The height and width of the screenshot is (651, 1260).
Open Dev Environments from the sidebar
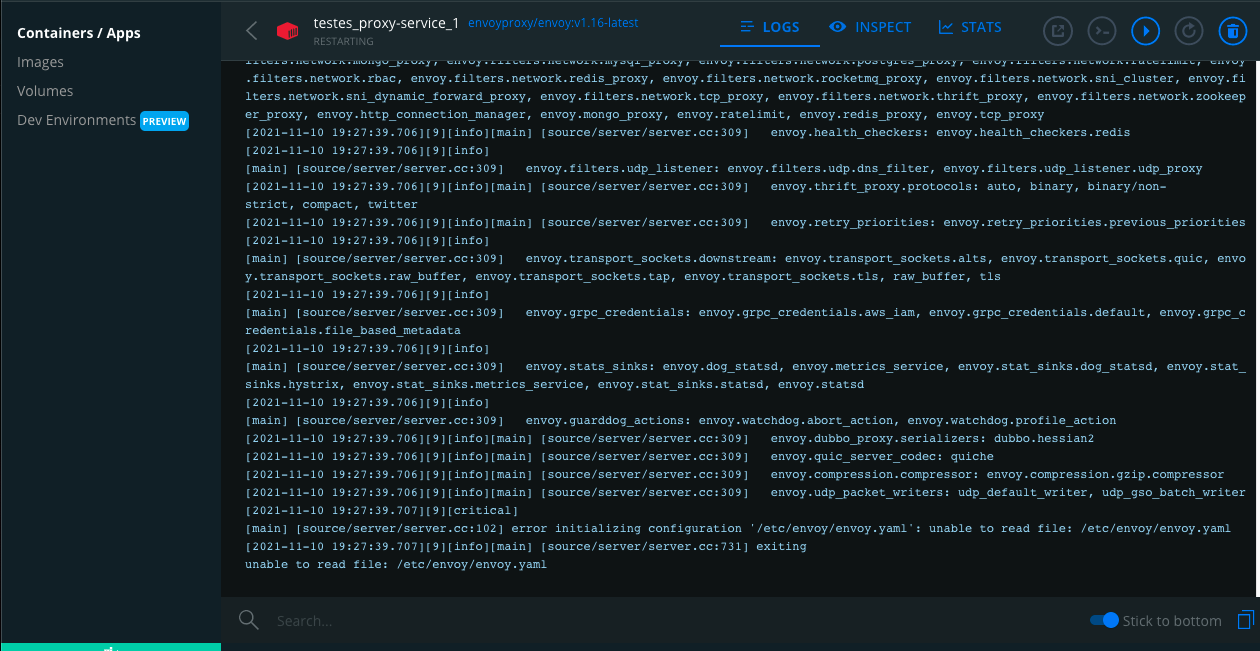(76, 120)
